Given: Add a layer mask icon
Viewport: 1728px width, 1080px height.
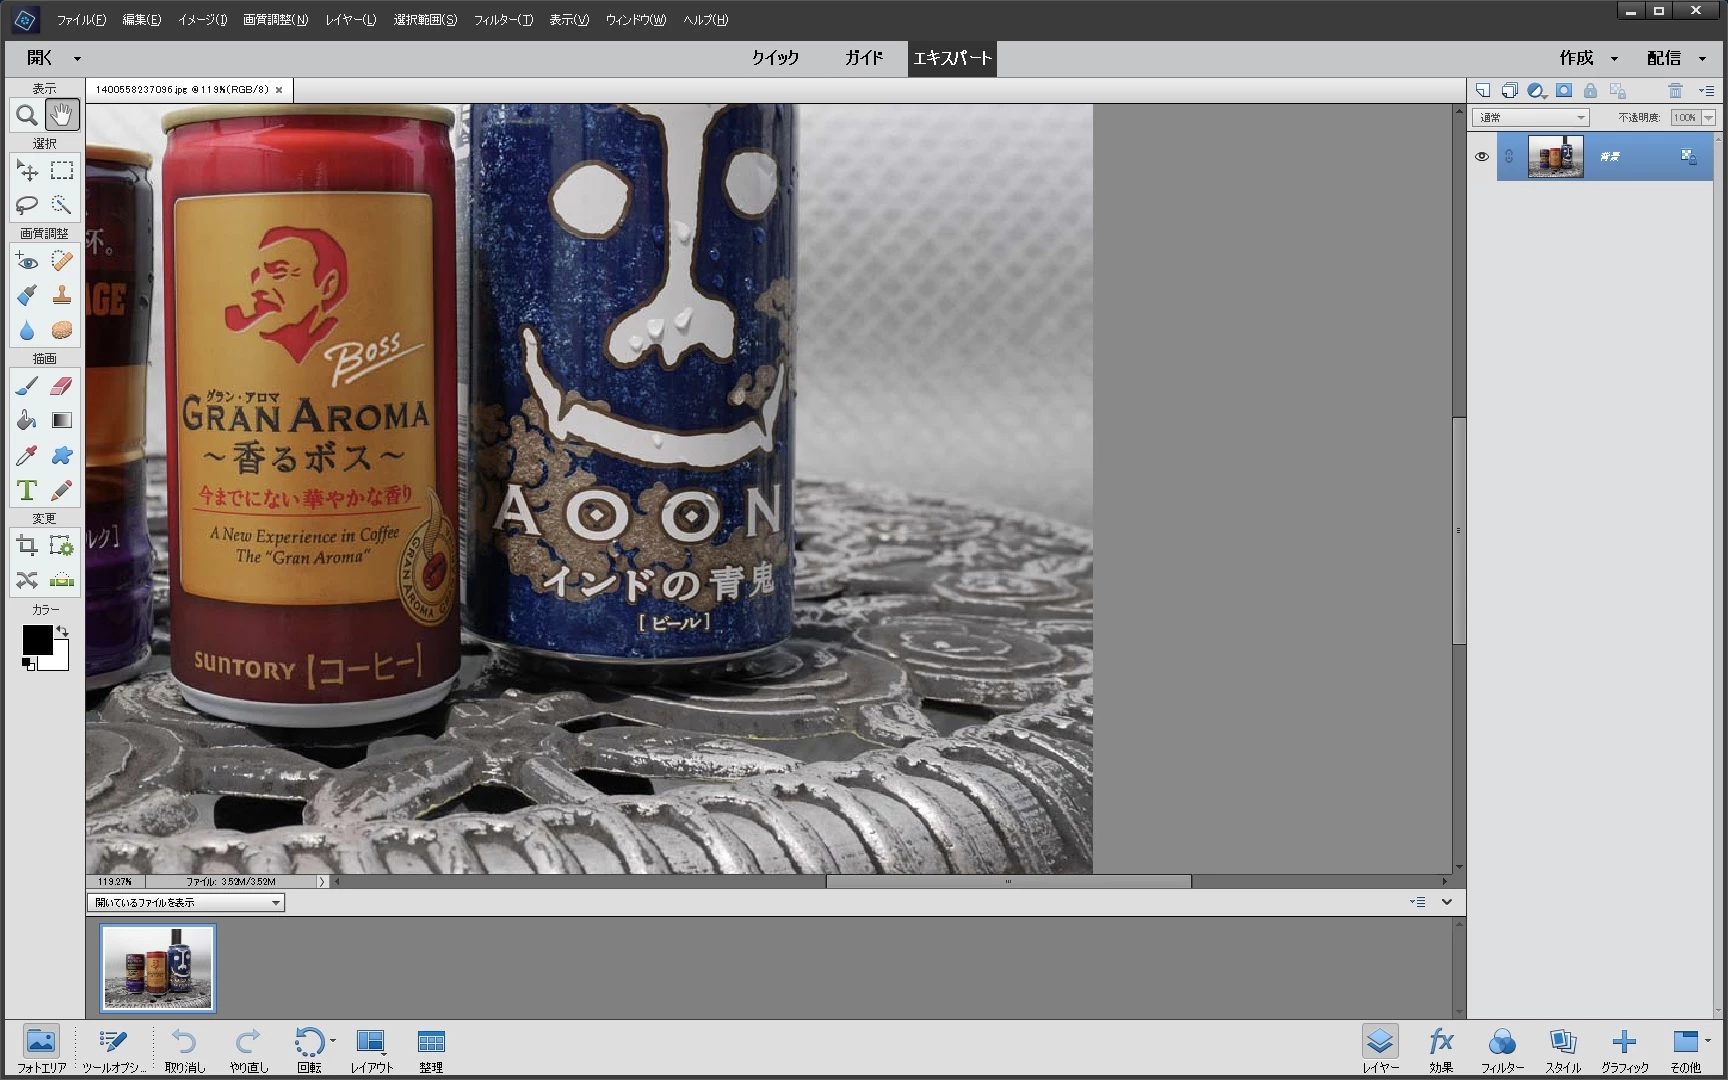Looking at the screenshot, I should (1564, 90).
